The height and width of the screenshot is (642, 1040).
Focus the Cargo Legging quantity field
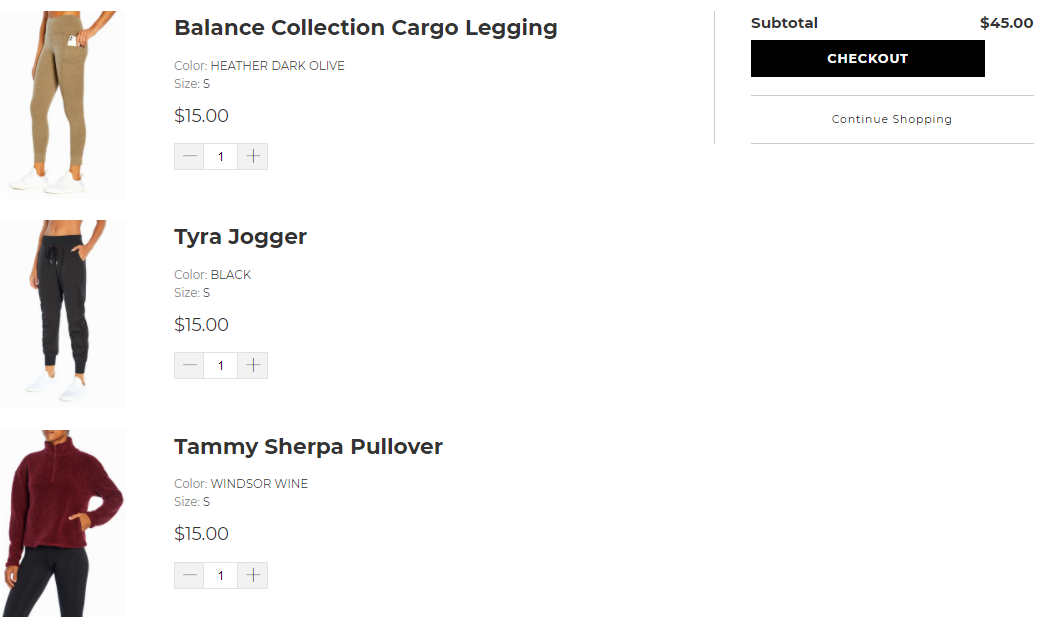(221, 157)
